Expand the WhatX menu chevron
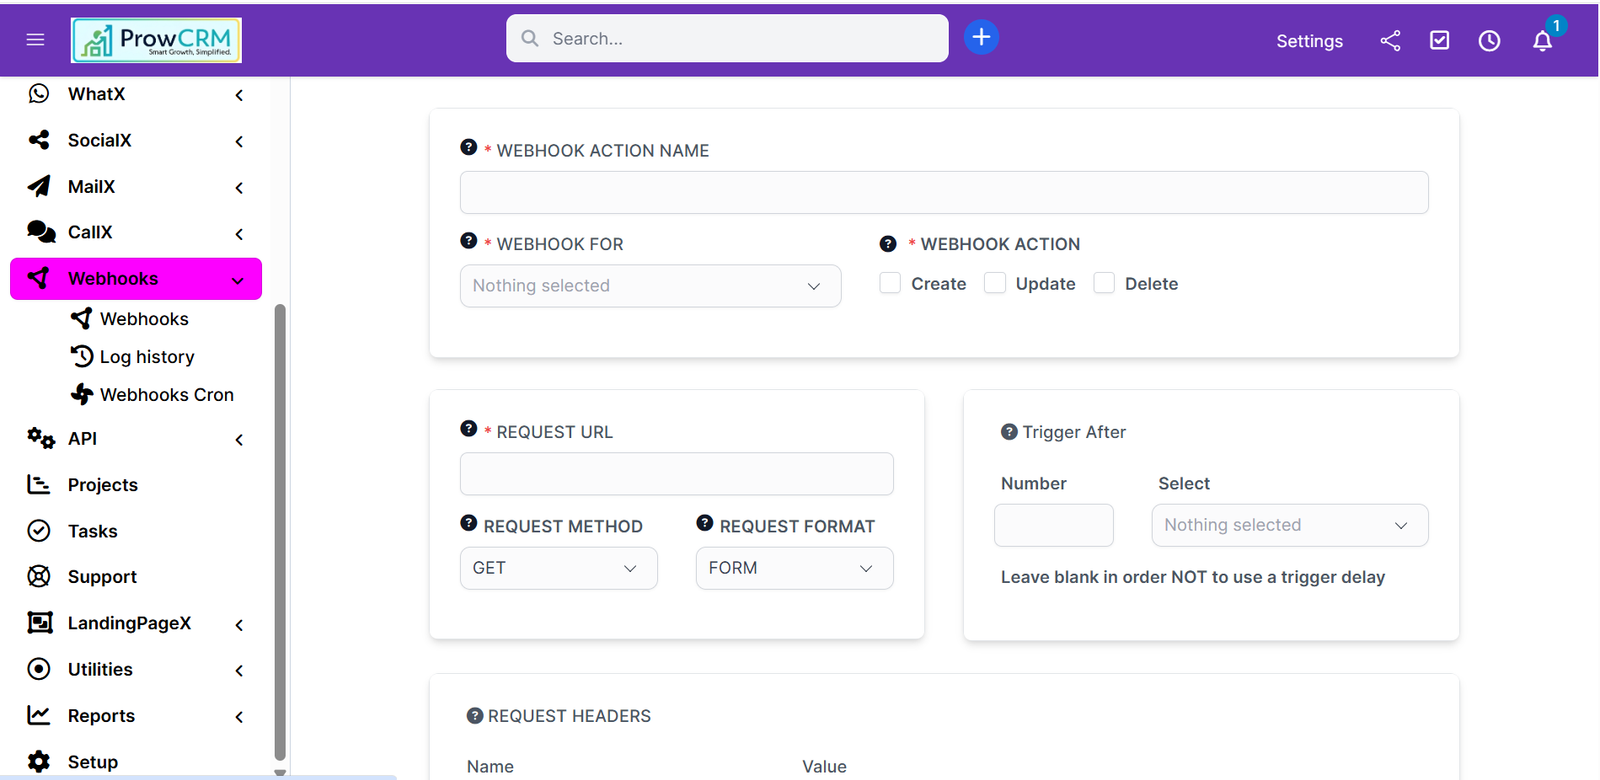 pos(239,95)
